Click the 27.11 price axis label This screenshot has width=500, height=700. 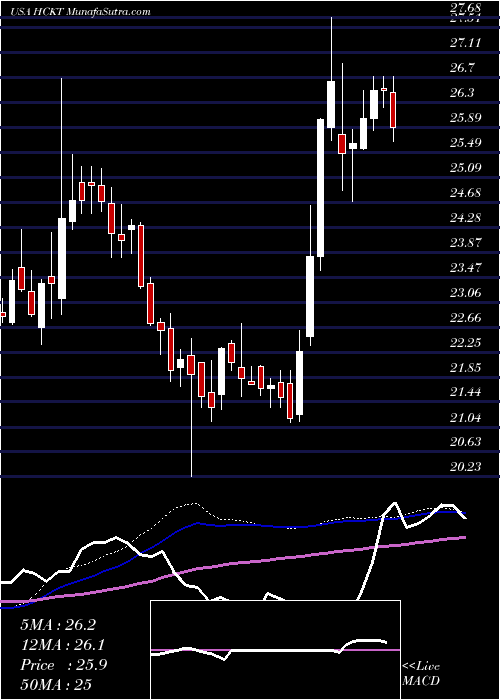point(466,43)
